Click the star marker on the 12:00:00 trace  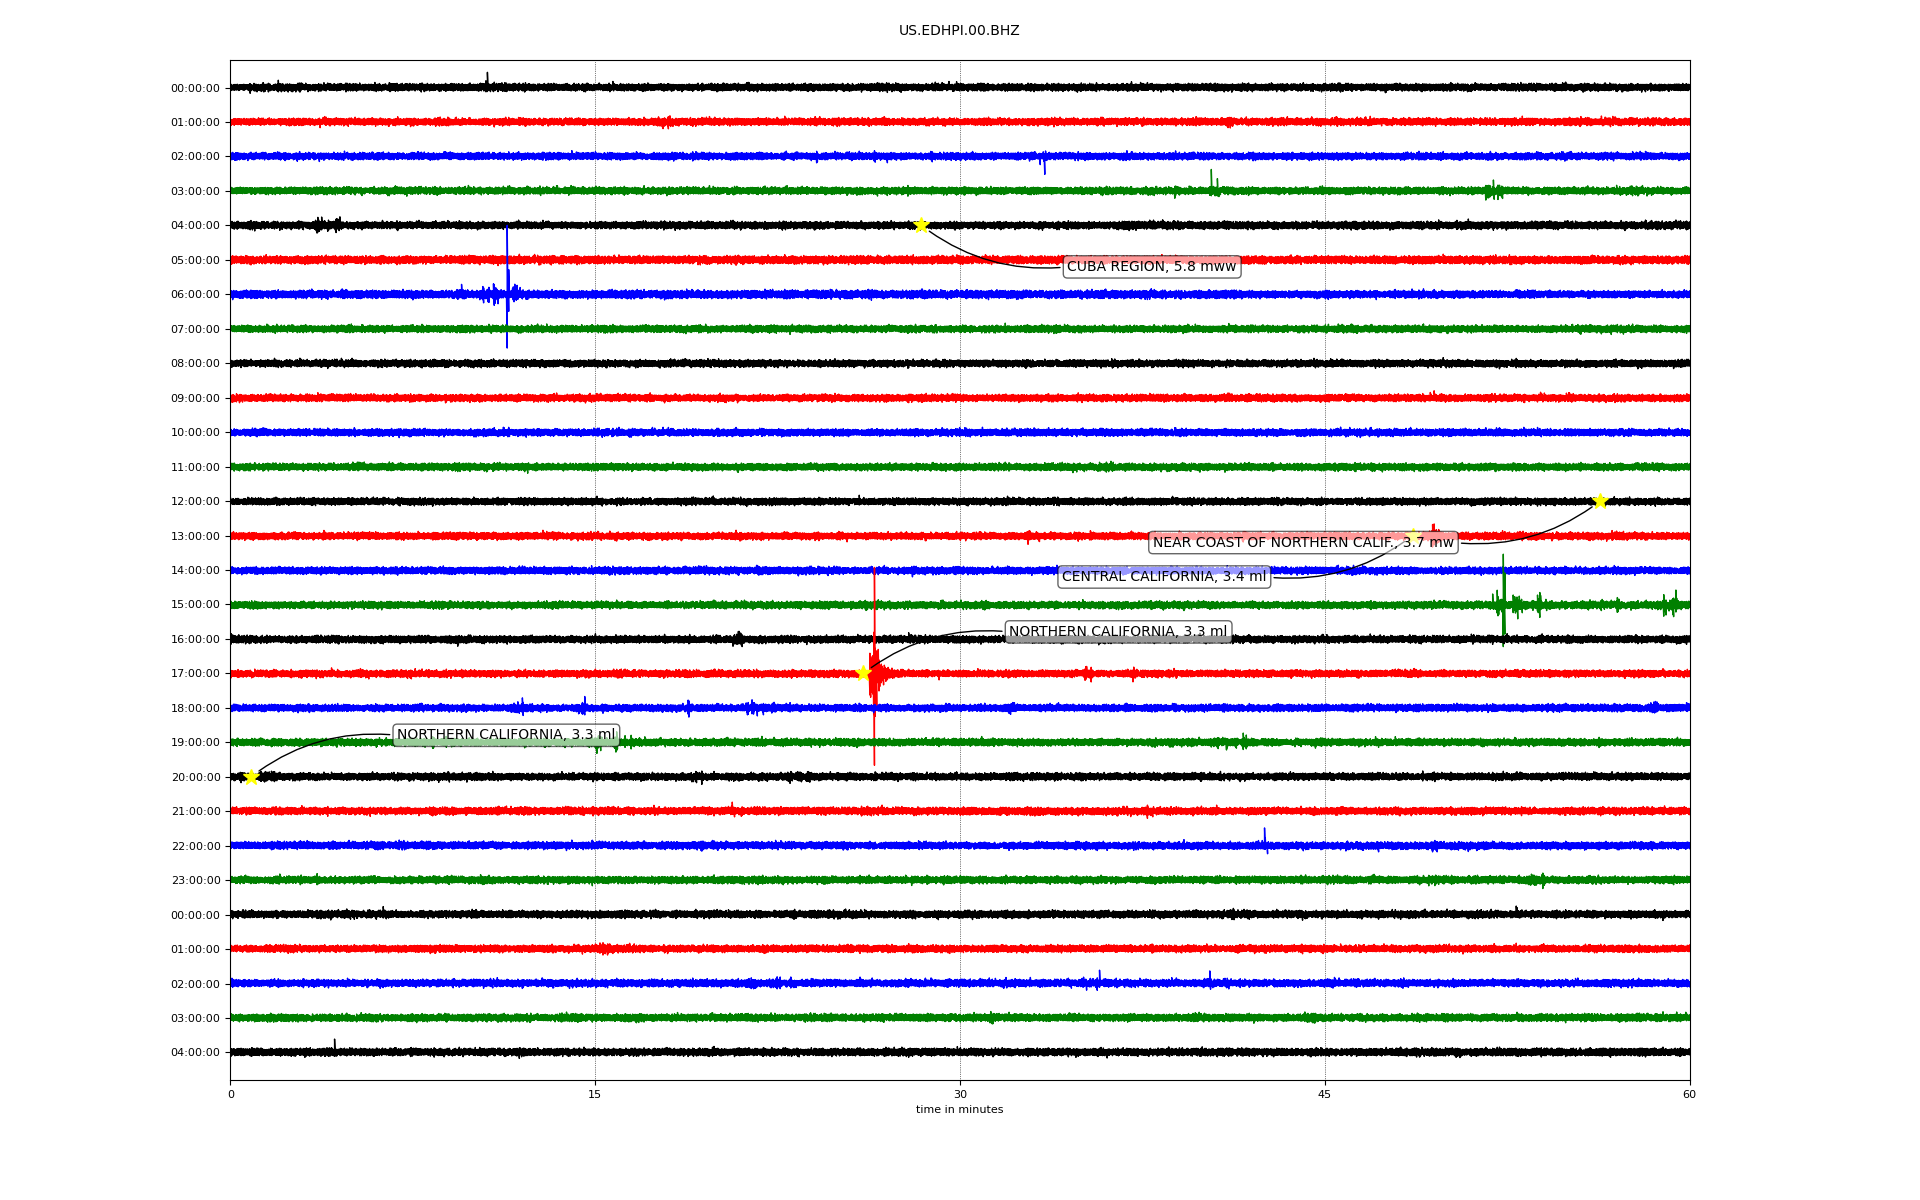coord(1600,501)
